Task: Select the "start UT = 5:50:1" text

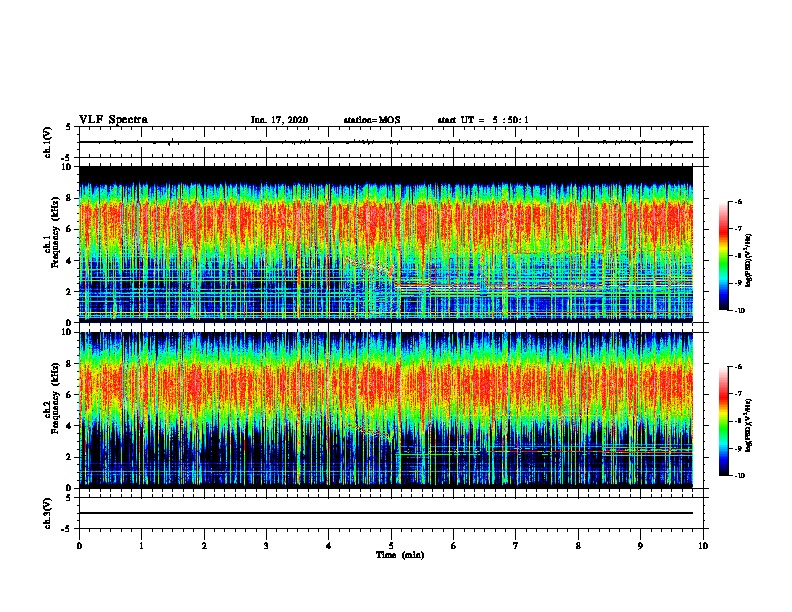Action: [x=483, y=120]
